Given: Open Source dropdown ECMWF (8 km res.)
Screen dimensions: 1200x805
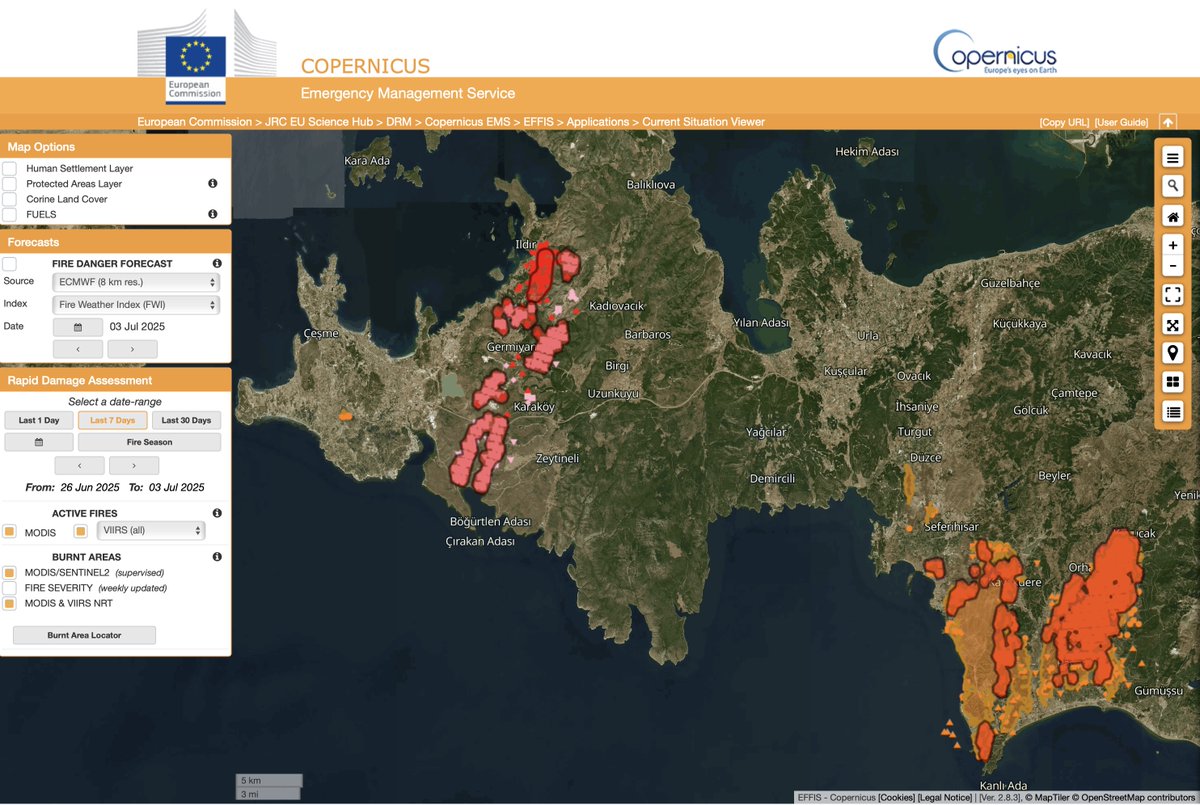Looking at the screenshot, I should point(136,283).
